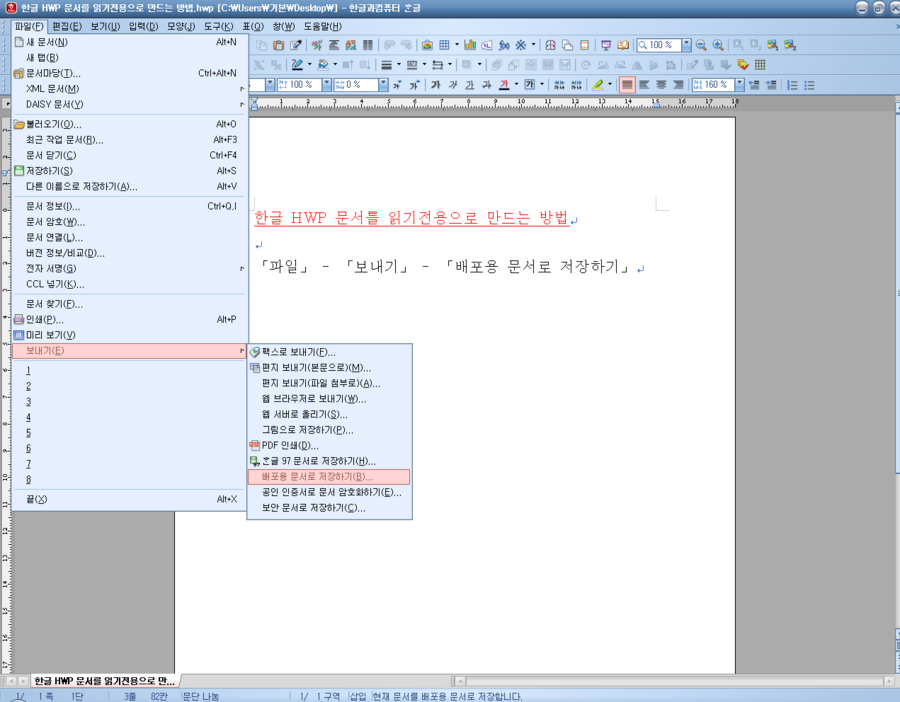
Task: Click the increase indent icon
Action: pos(771,85)
